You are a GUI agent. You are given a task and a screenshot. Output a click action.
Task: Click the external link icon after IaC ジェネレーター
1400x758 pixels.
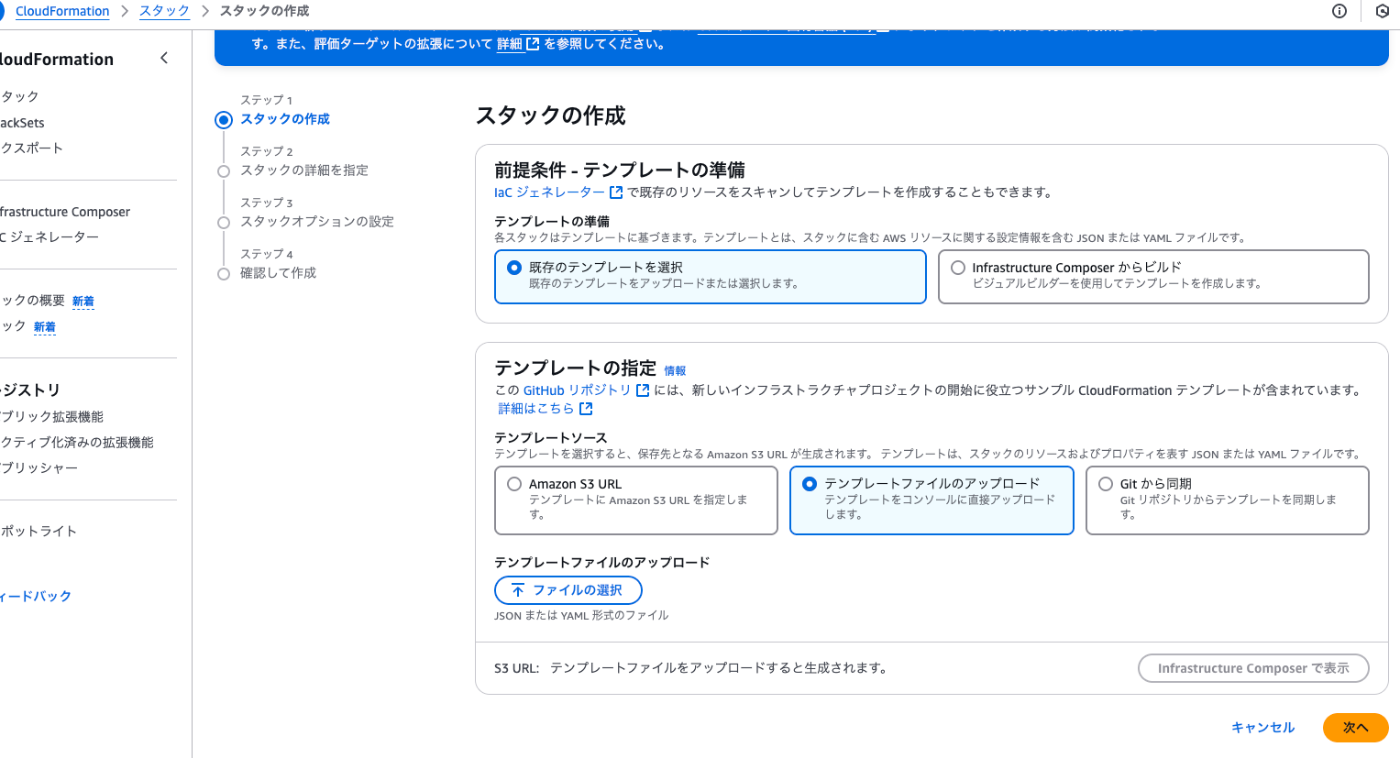[x=616, y=192]
